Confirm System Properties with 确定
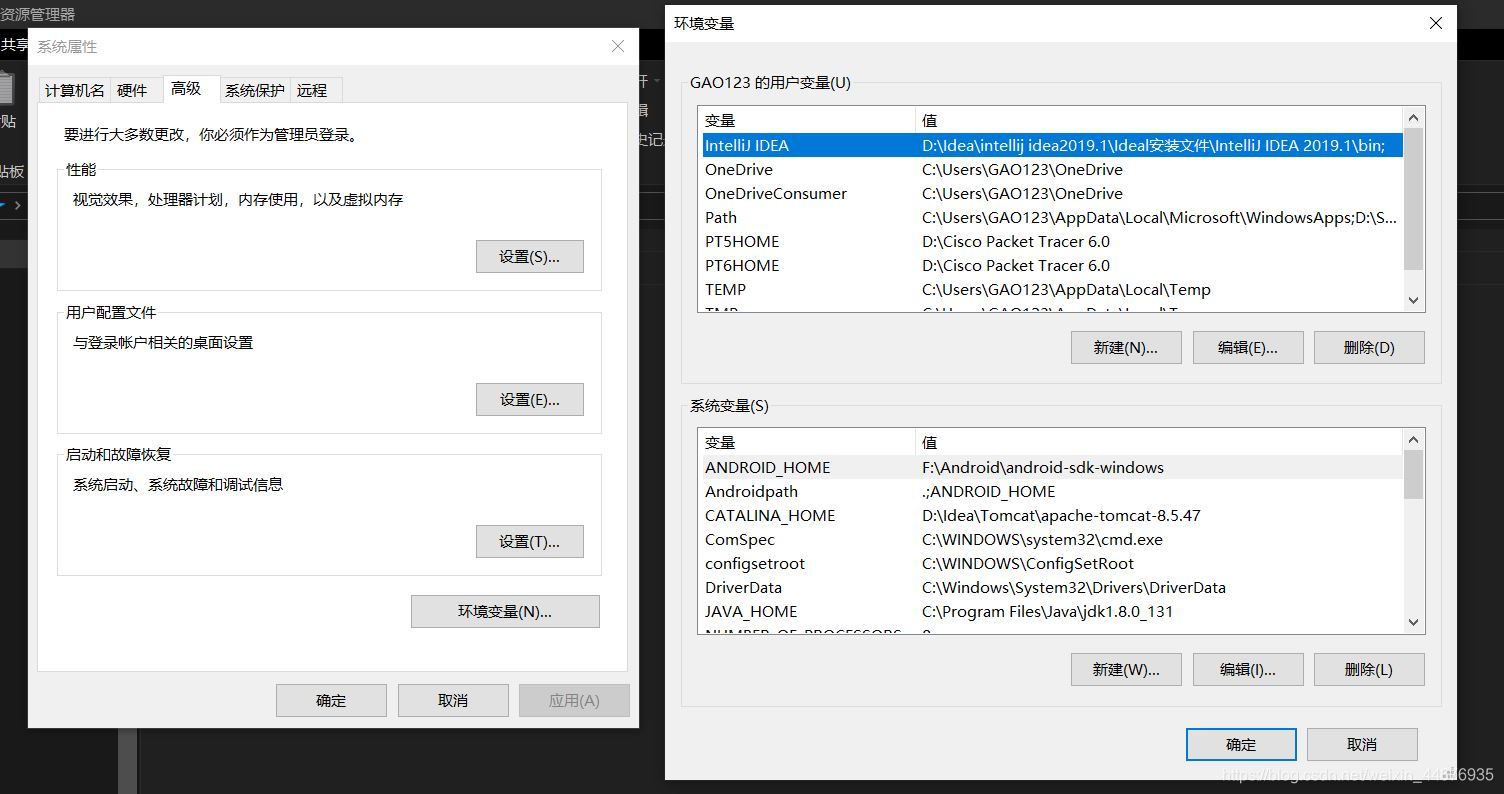The height and width of the screenshot is (794, 1504). pyautogui.click(x=331, y=700)
